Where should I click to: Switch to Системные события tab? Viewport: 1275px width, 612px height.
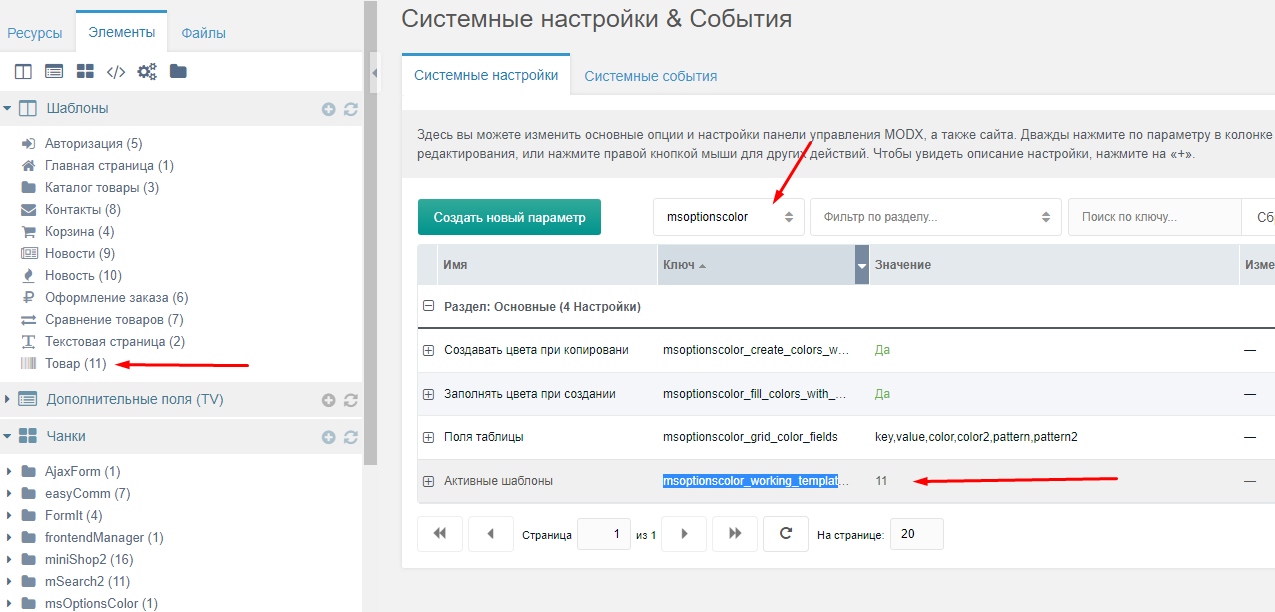(651, 76)
